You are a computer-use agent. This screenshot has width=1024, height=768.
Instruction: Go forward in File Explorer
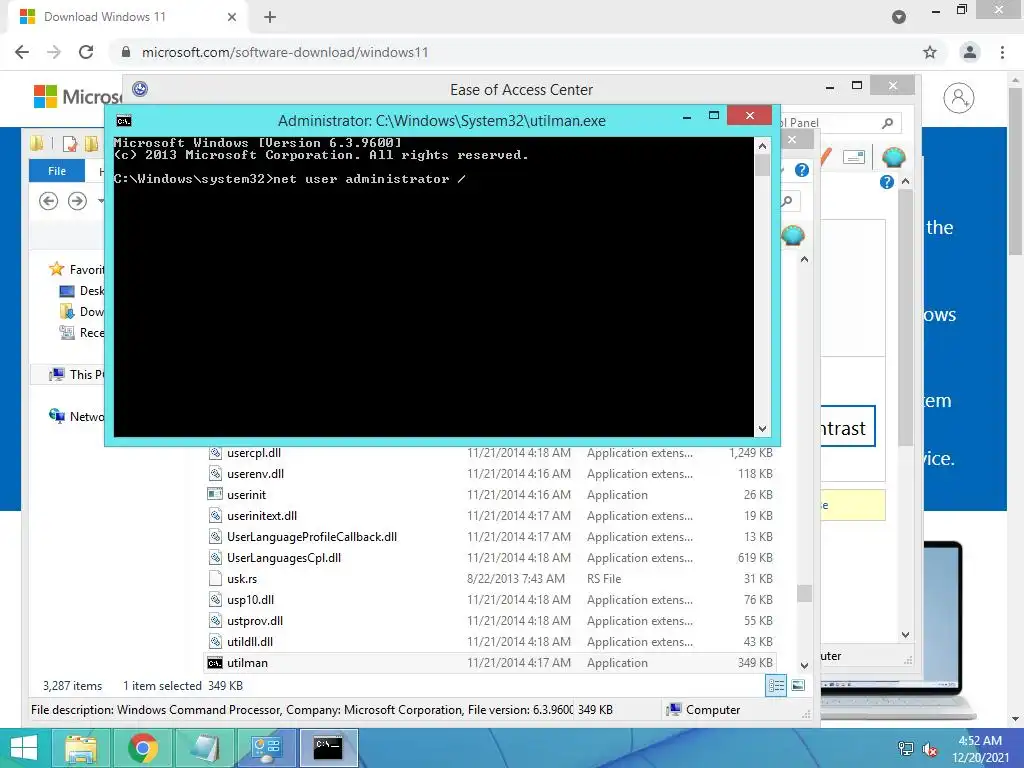tap(78, 201)
